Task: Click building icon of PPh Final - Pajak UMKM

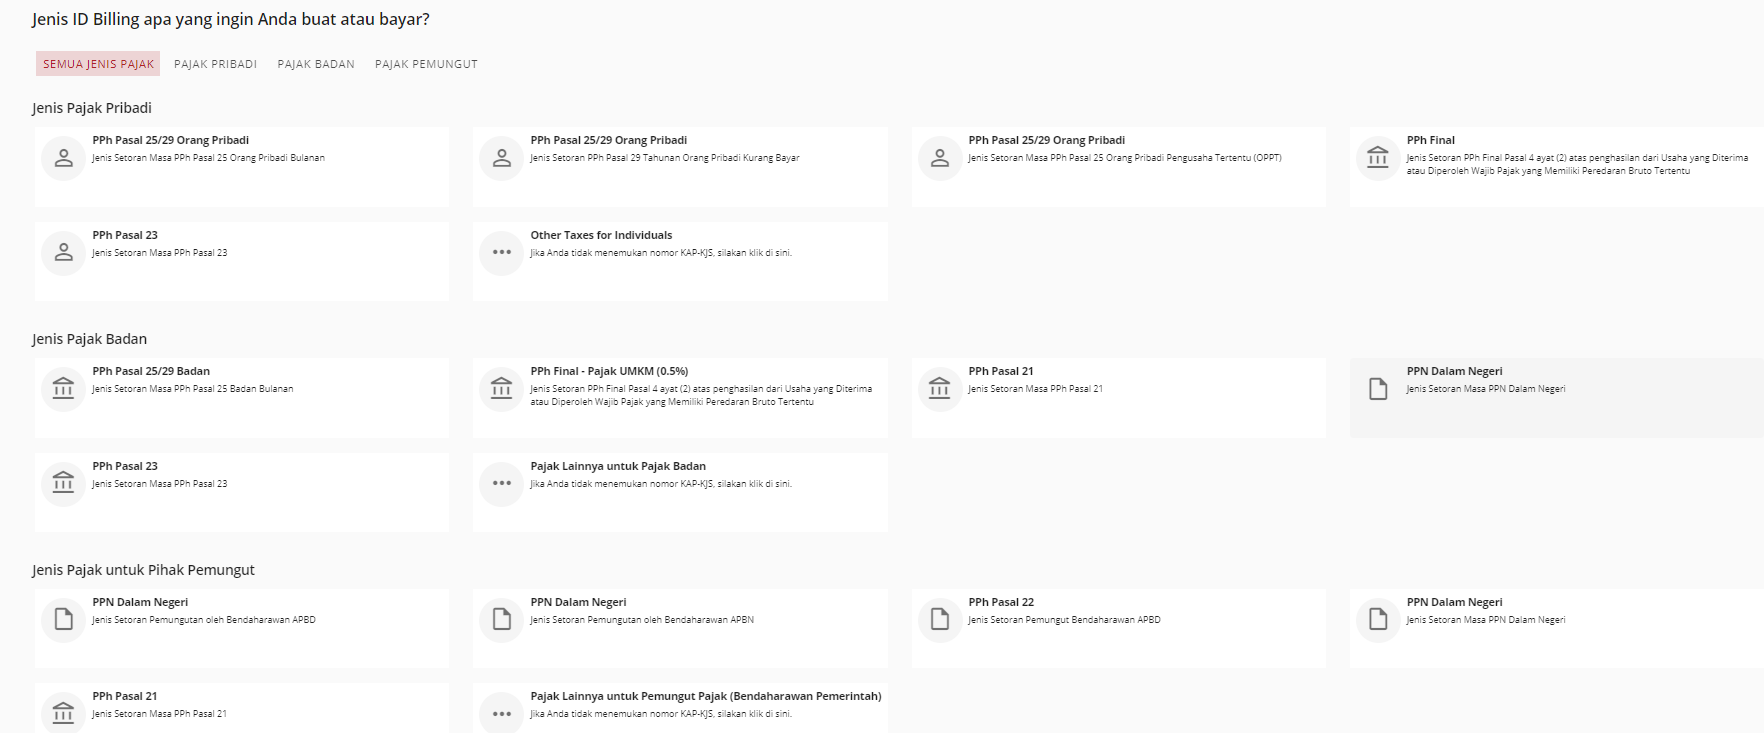Action: pos(502,389)
